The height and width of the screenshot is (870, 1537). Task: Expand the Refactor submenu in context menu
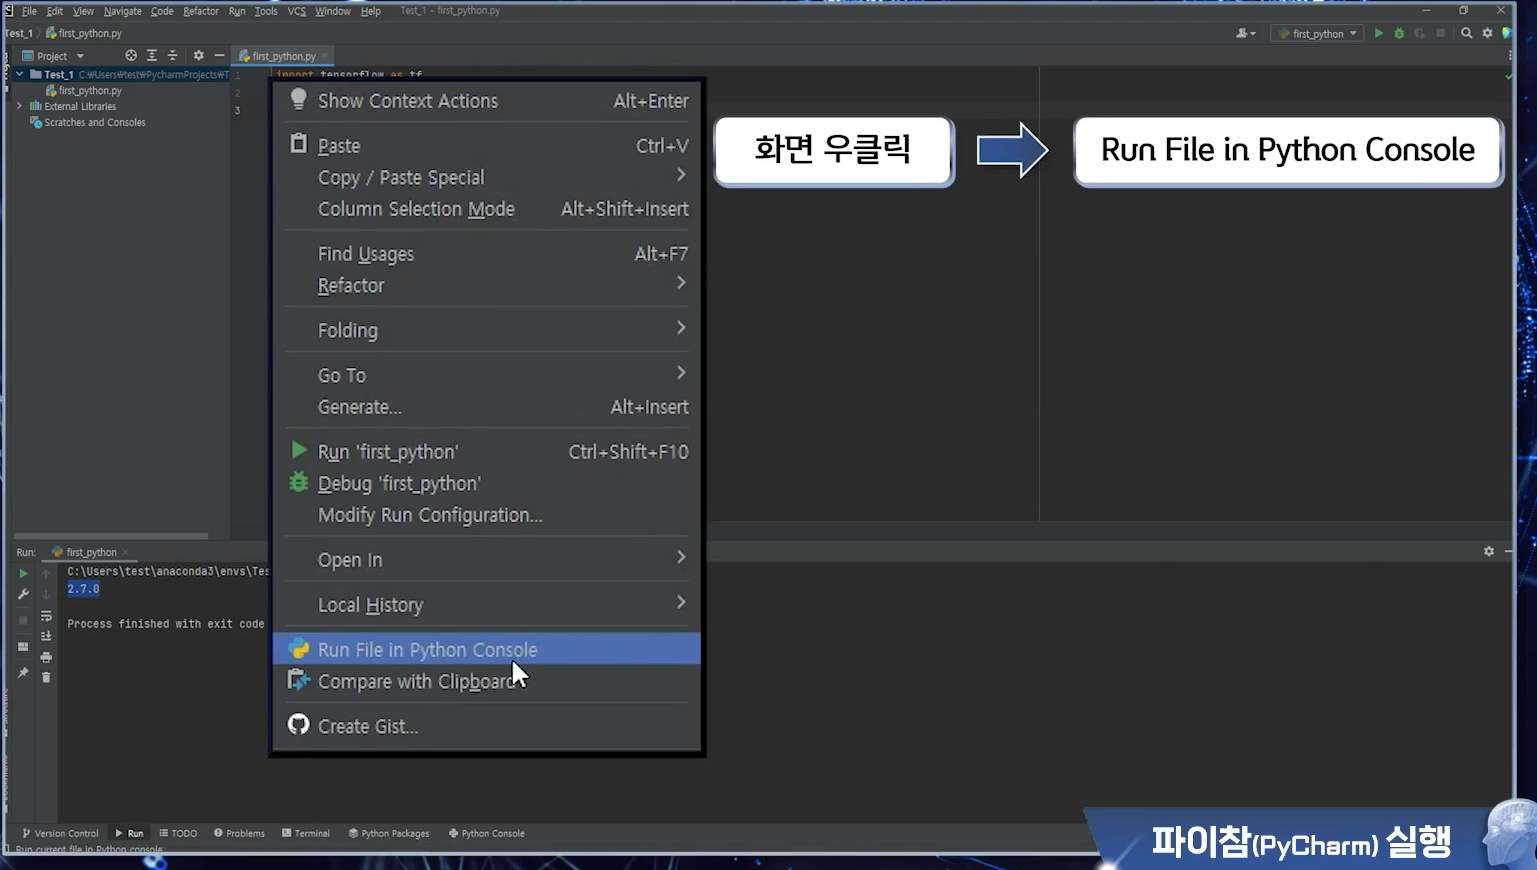coord(486,286)
